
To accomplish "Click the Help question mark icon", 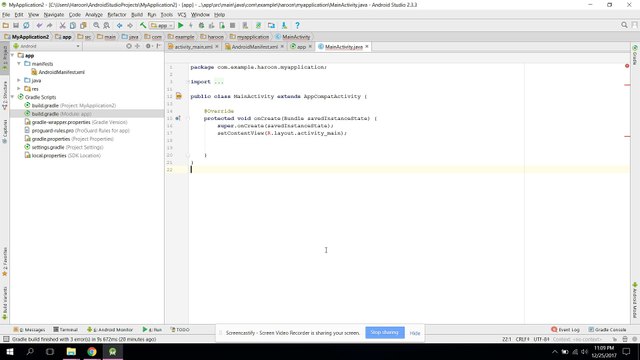I will (x=298, y=25).
